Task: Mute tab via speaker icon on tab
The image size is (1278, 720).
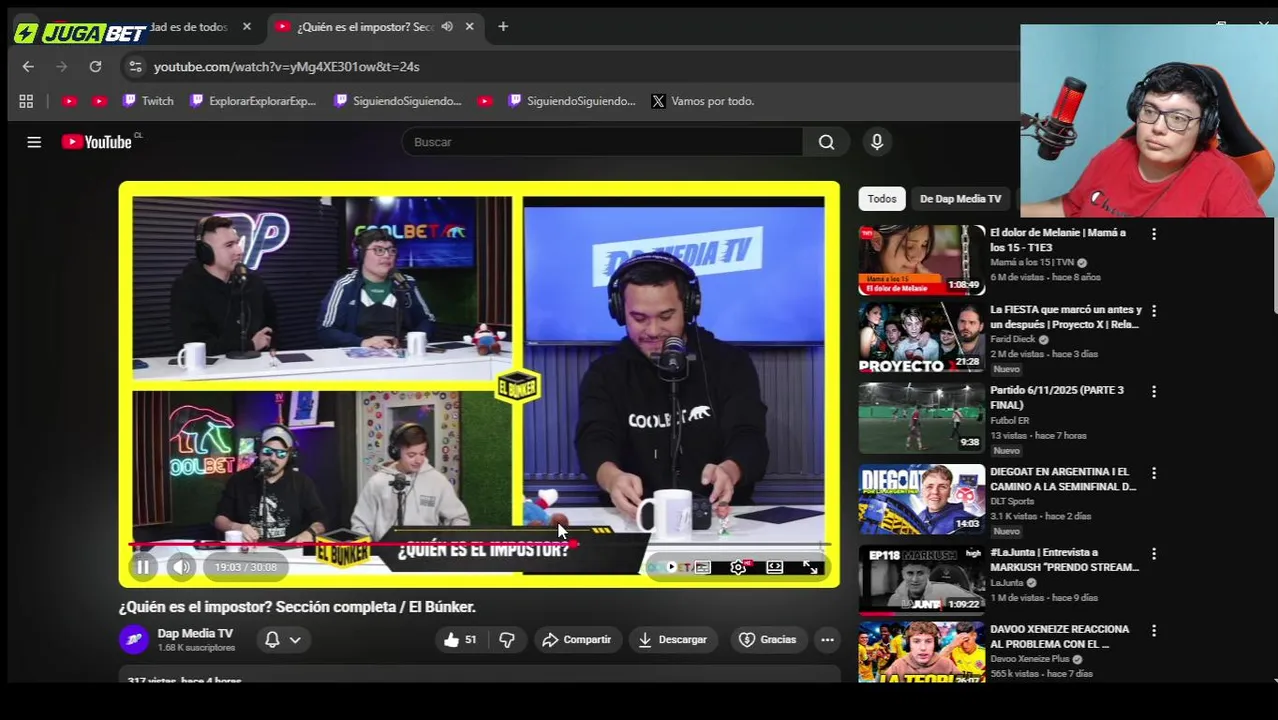Action: (447, 27)
